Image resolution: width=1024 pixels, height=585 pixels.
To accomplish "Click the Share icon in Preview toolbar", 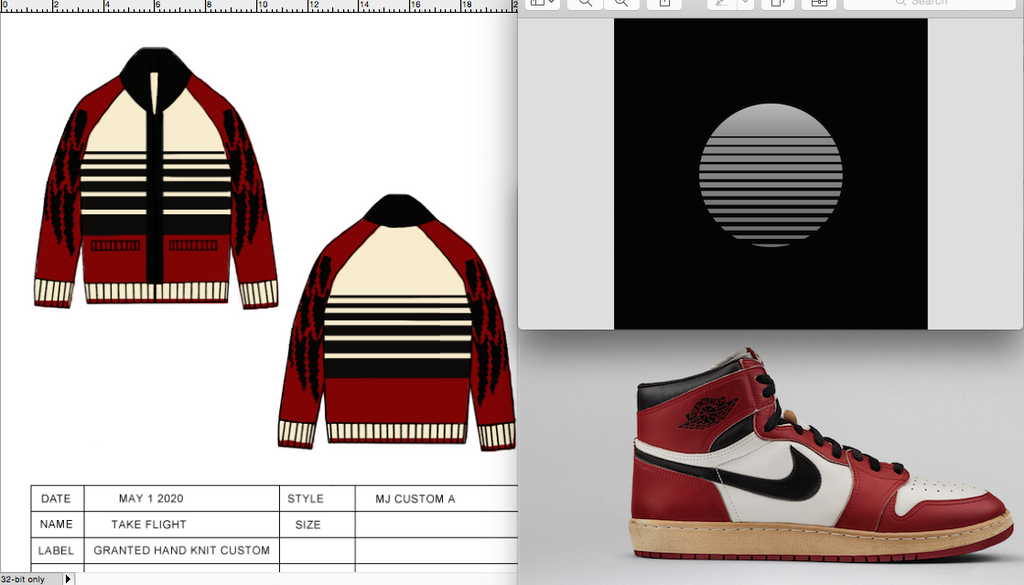I will [664, 3].
